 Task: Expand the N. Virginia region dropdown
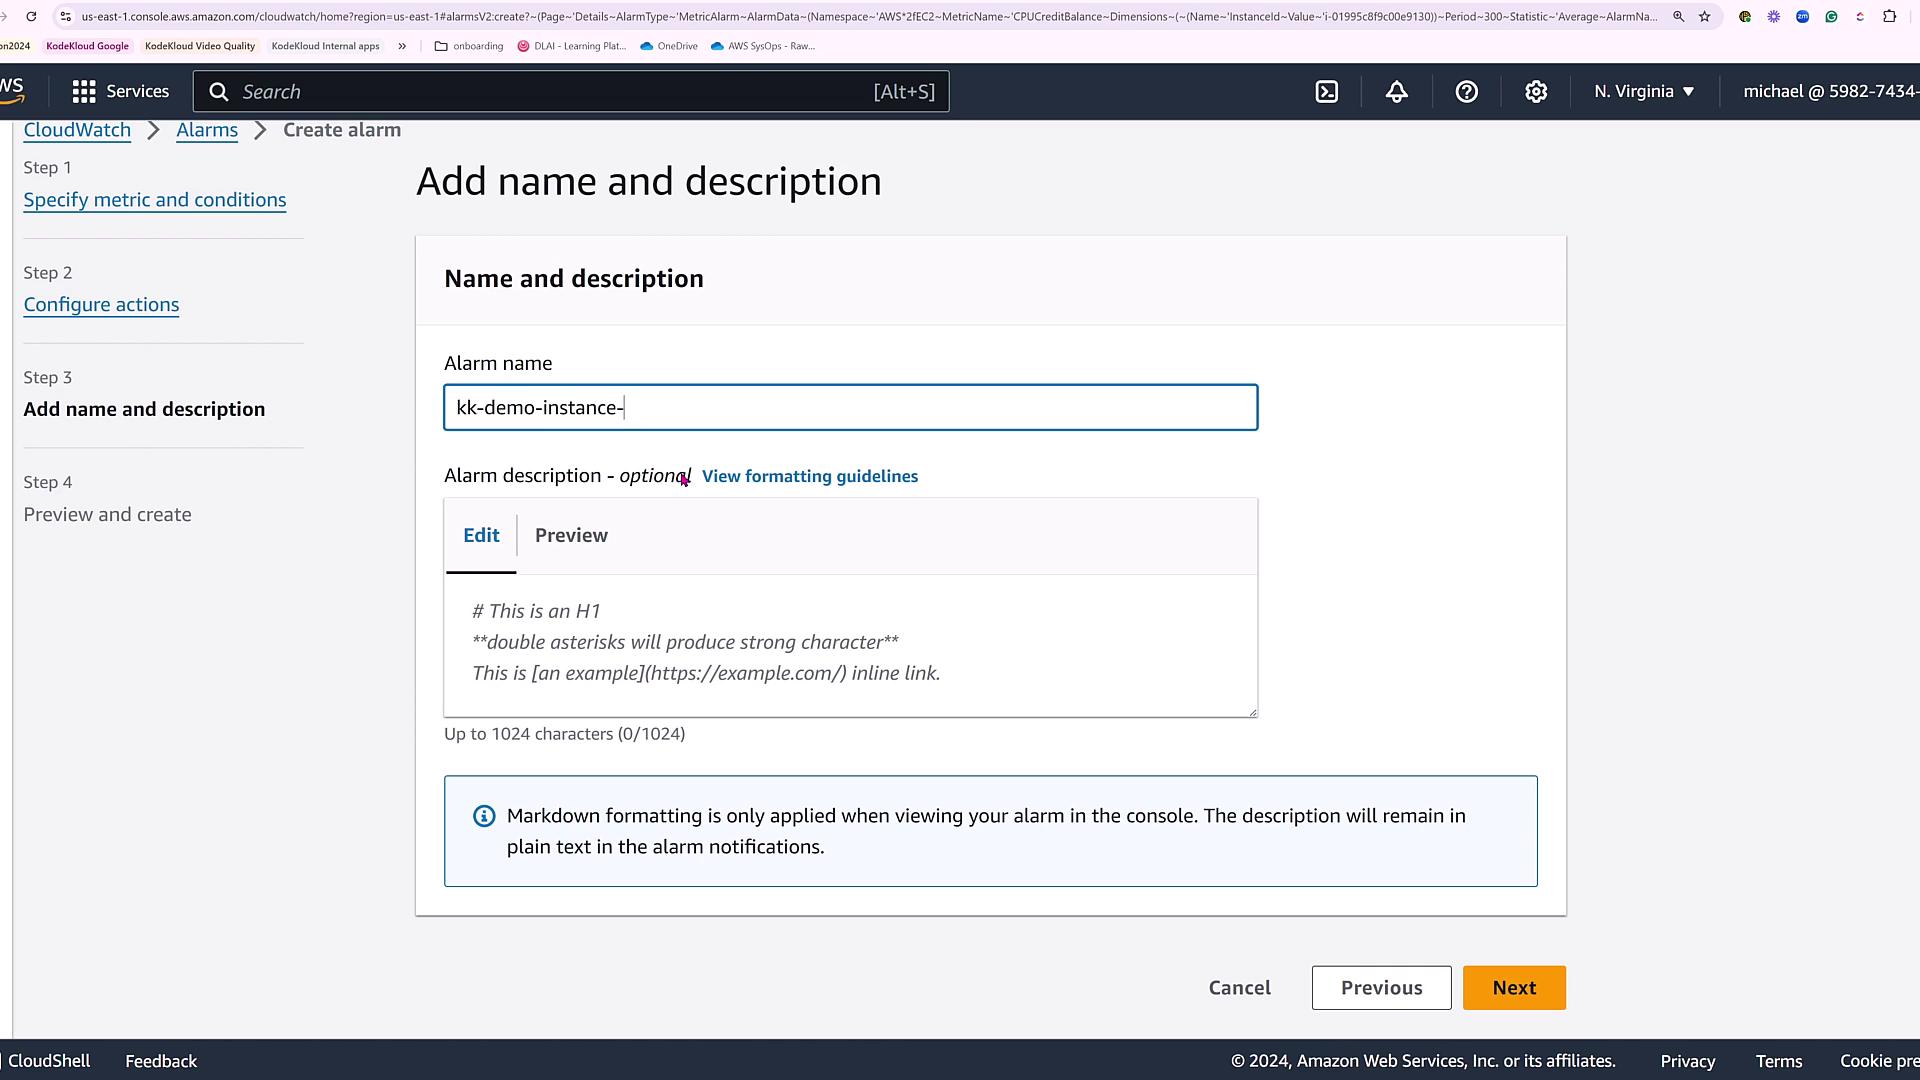tap(1644, 91)
